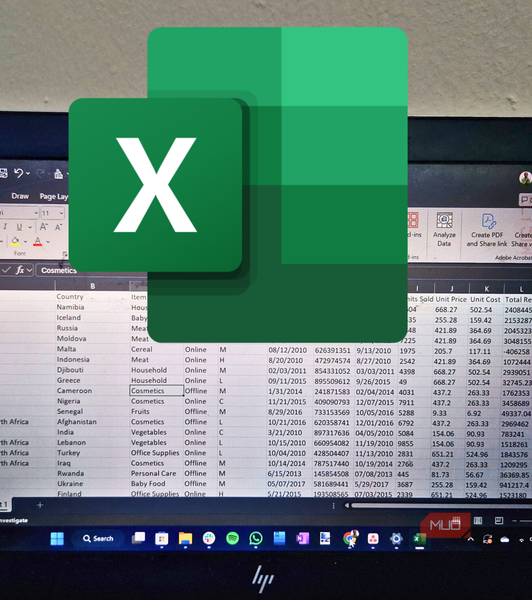Click the formula bar Enter checkmark
The width and height of the screenshot is (532, 600).
point(6,270)
